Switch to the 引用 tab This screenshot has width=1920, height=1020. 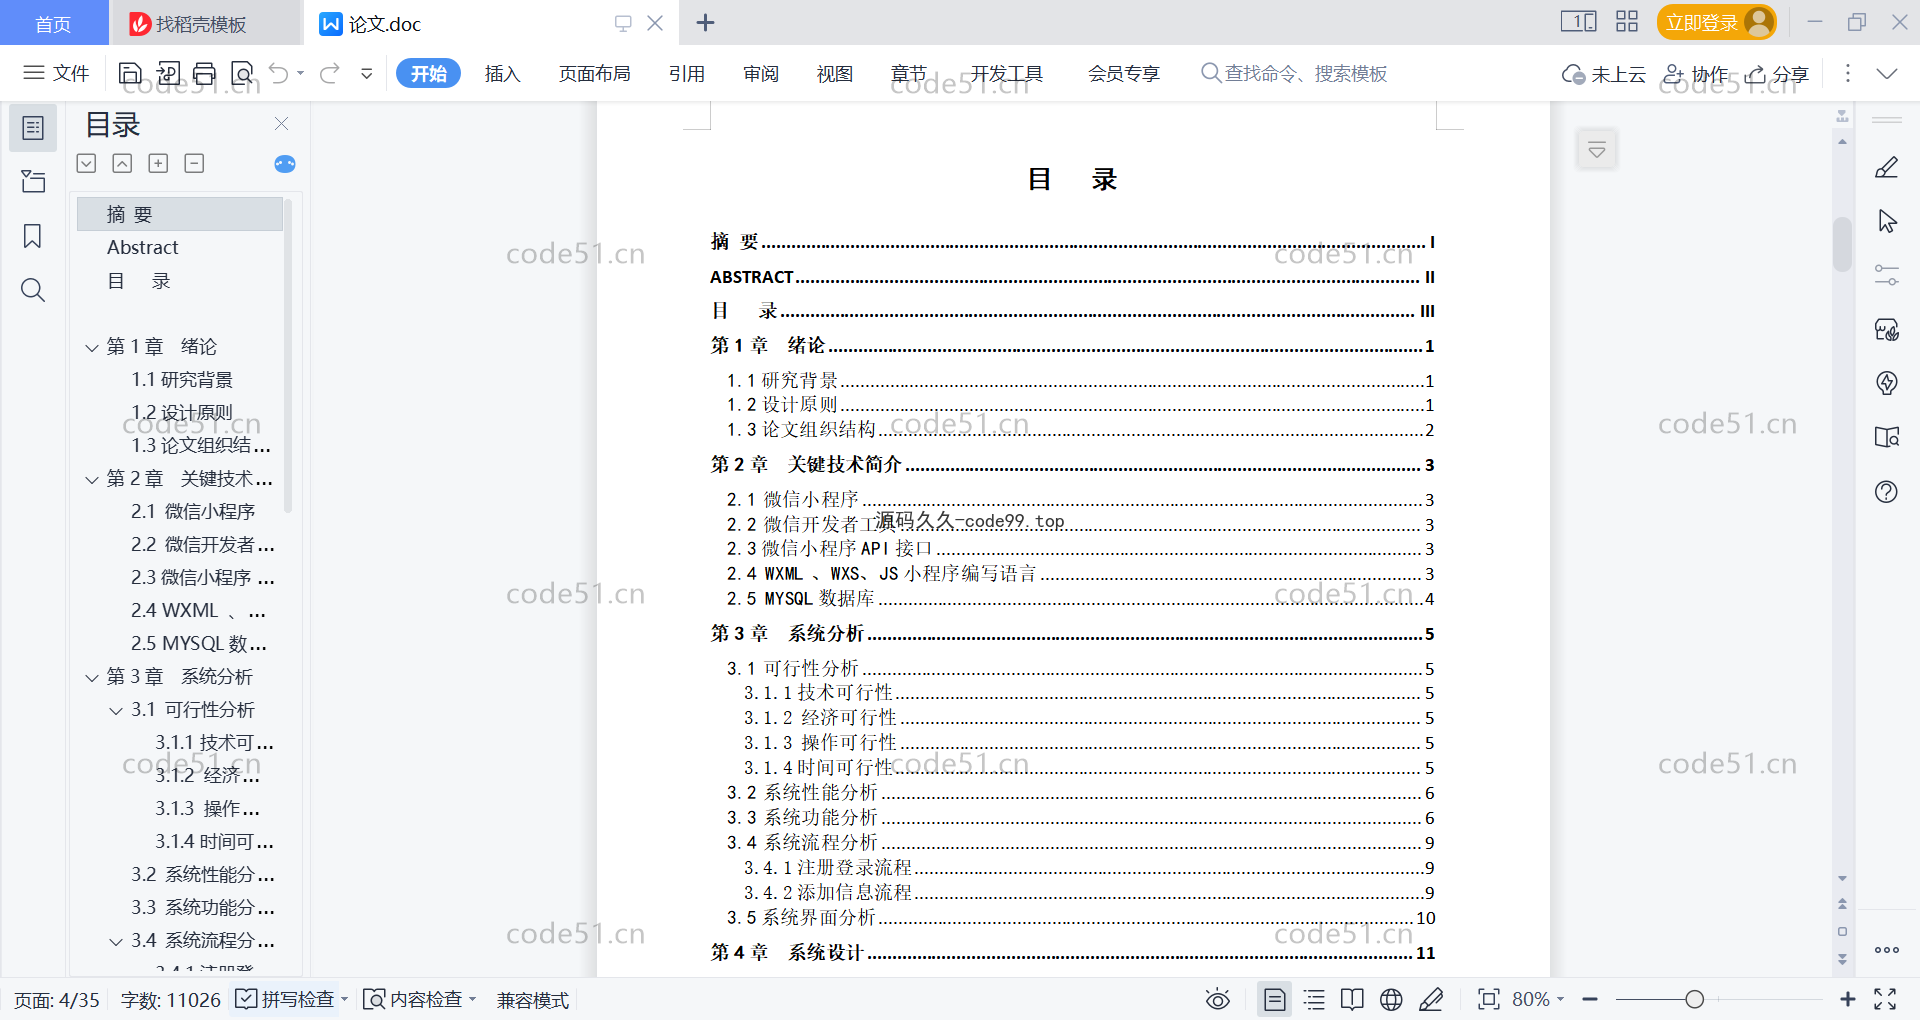pos(687,73)
